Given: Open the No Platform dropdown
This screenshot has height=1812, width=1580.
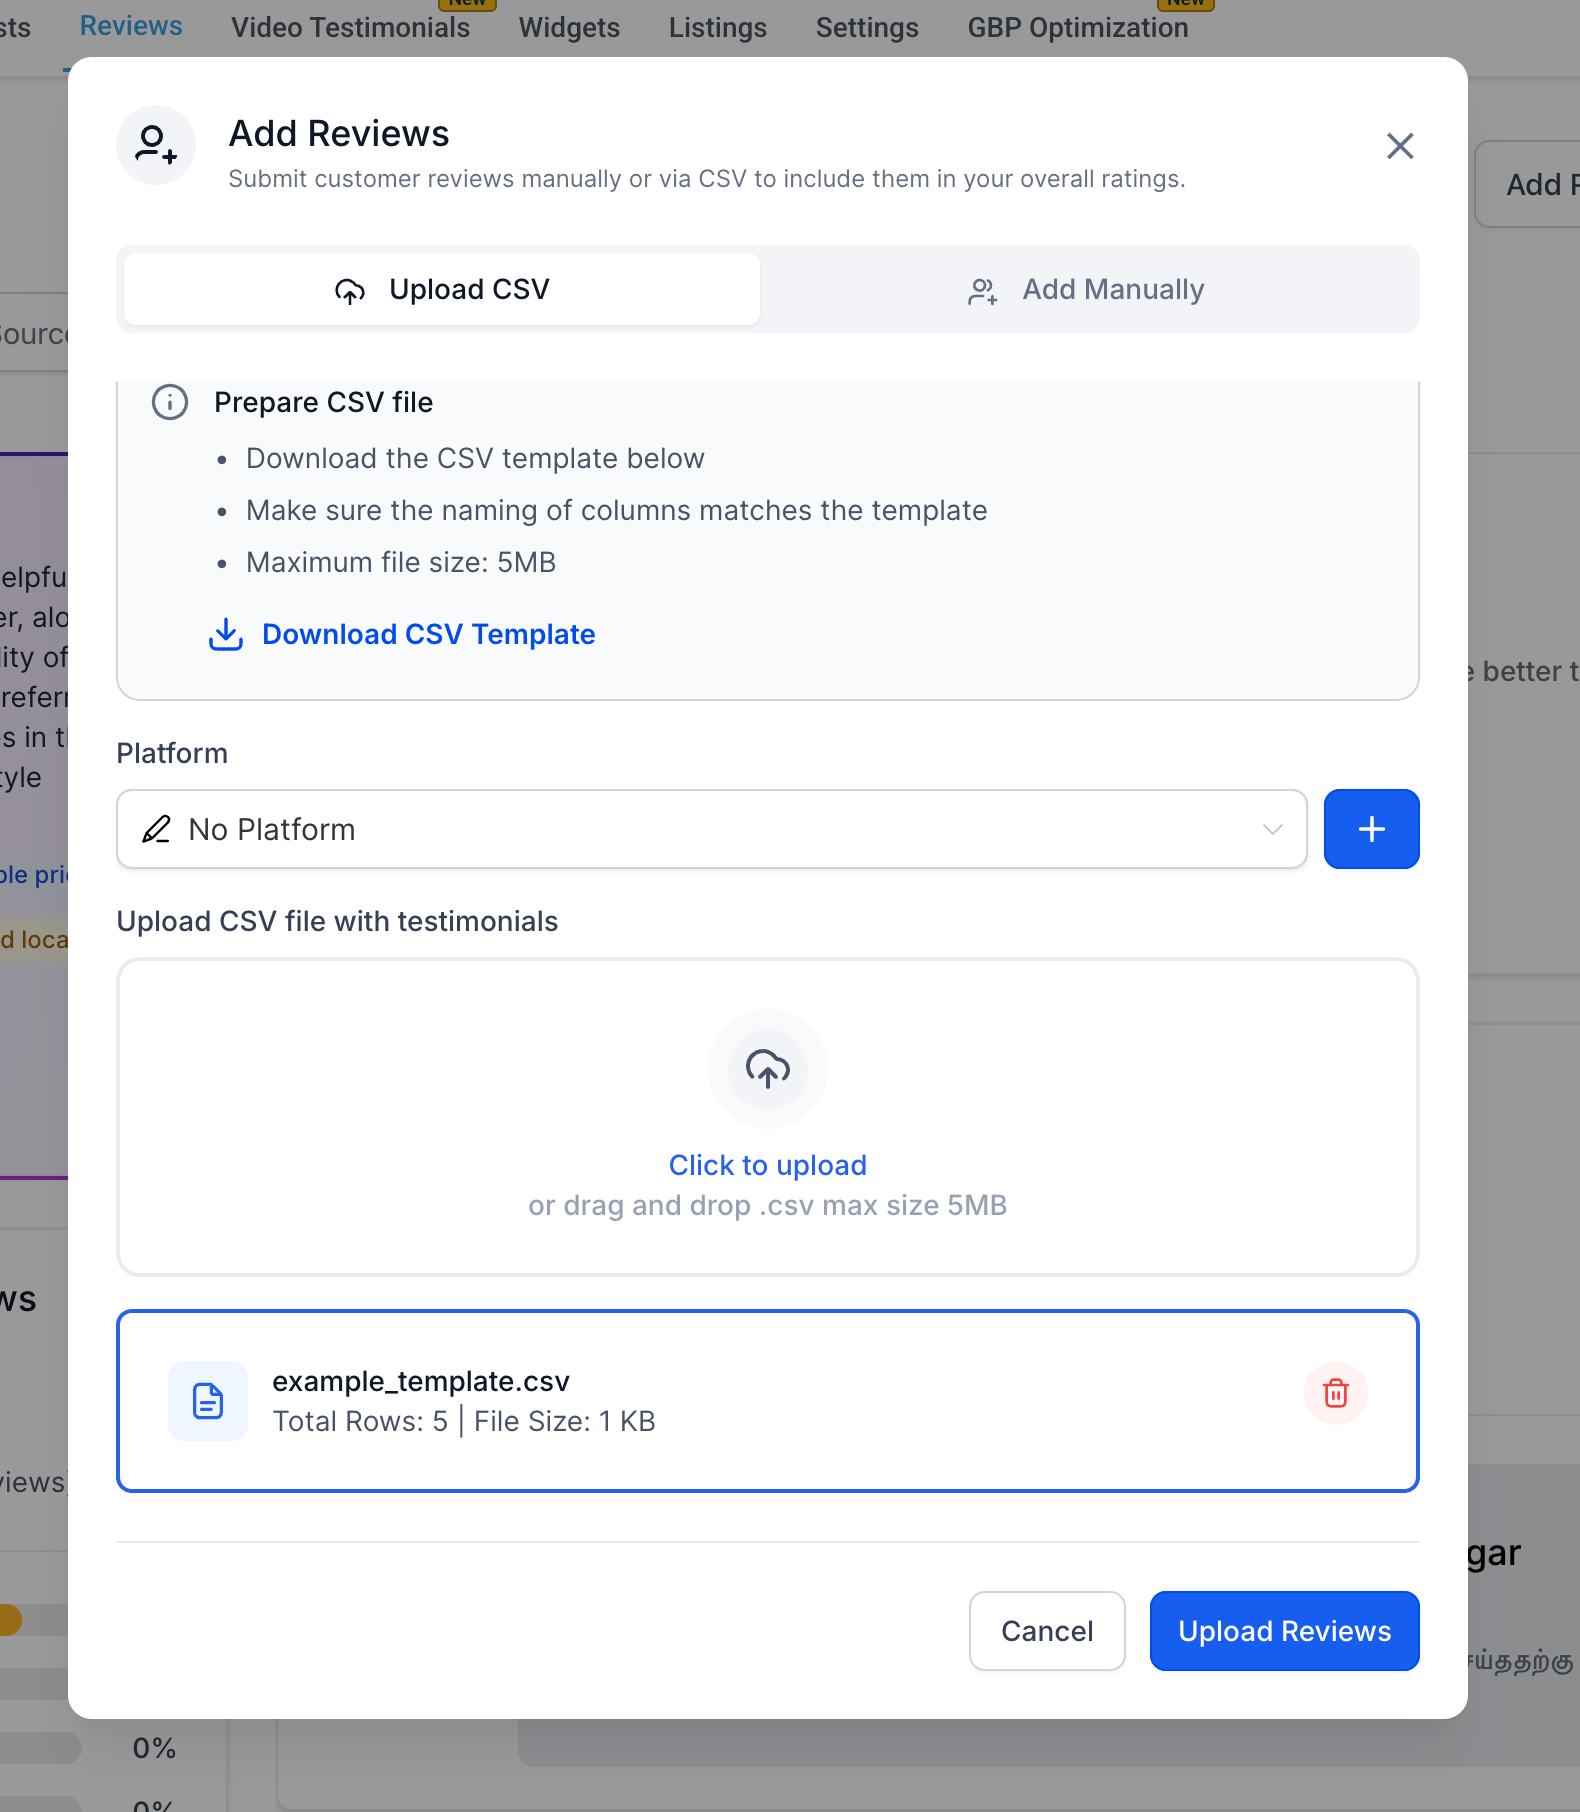Looking at the screenshot, I should click(700, 829).
